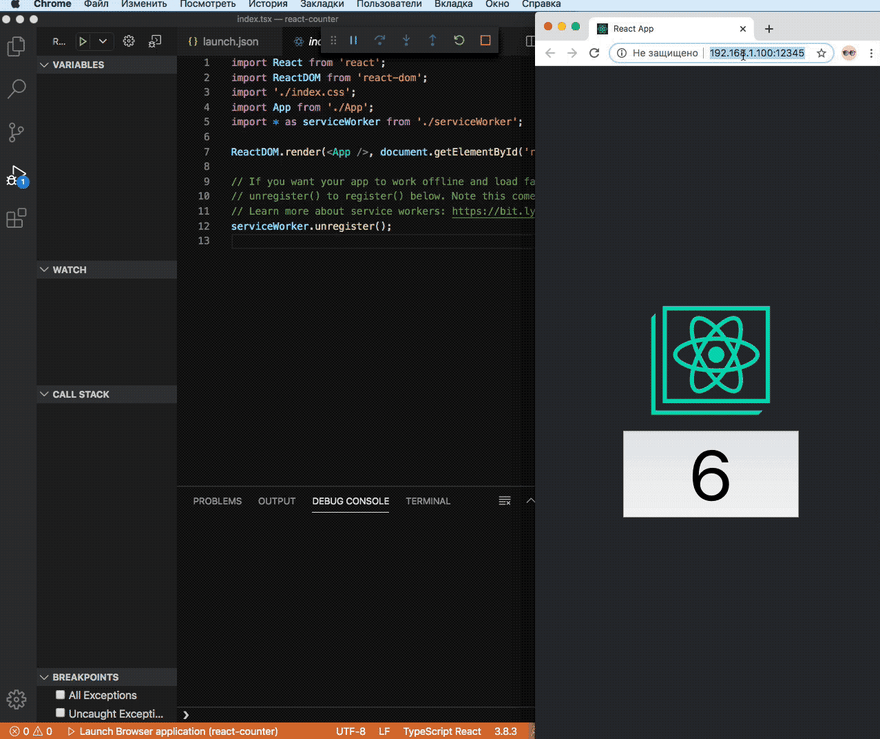Open the Manage gear at activity bar bottom

pos(16,699)
